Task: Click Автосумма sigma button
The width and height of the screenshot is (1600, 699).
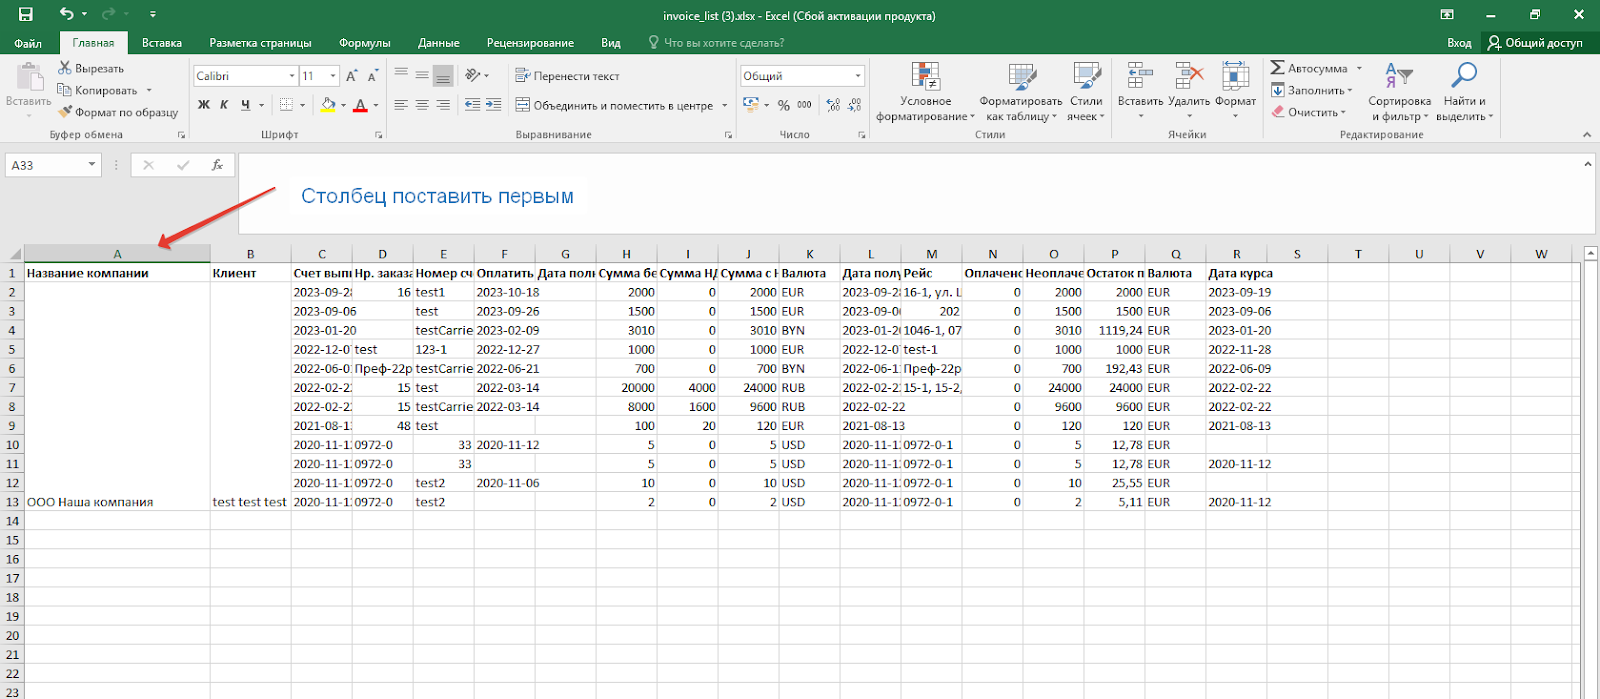Action: [1308, 68]
